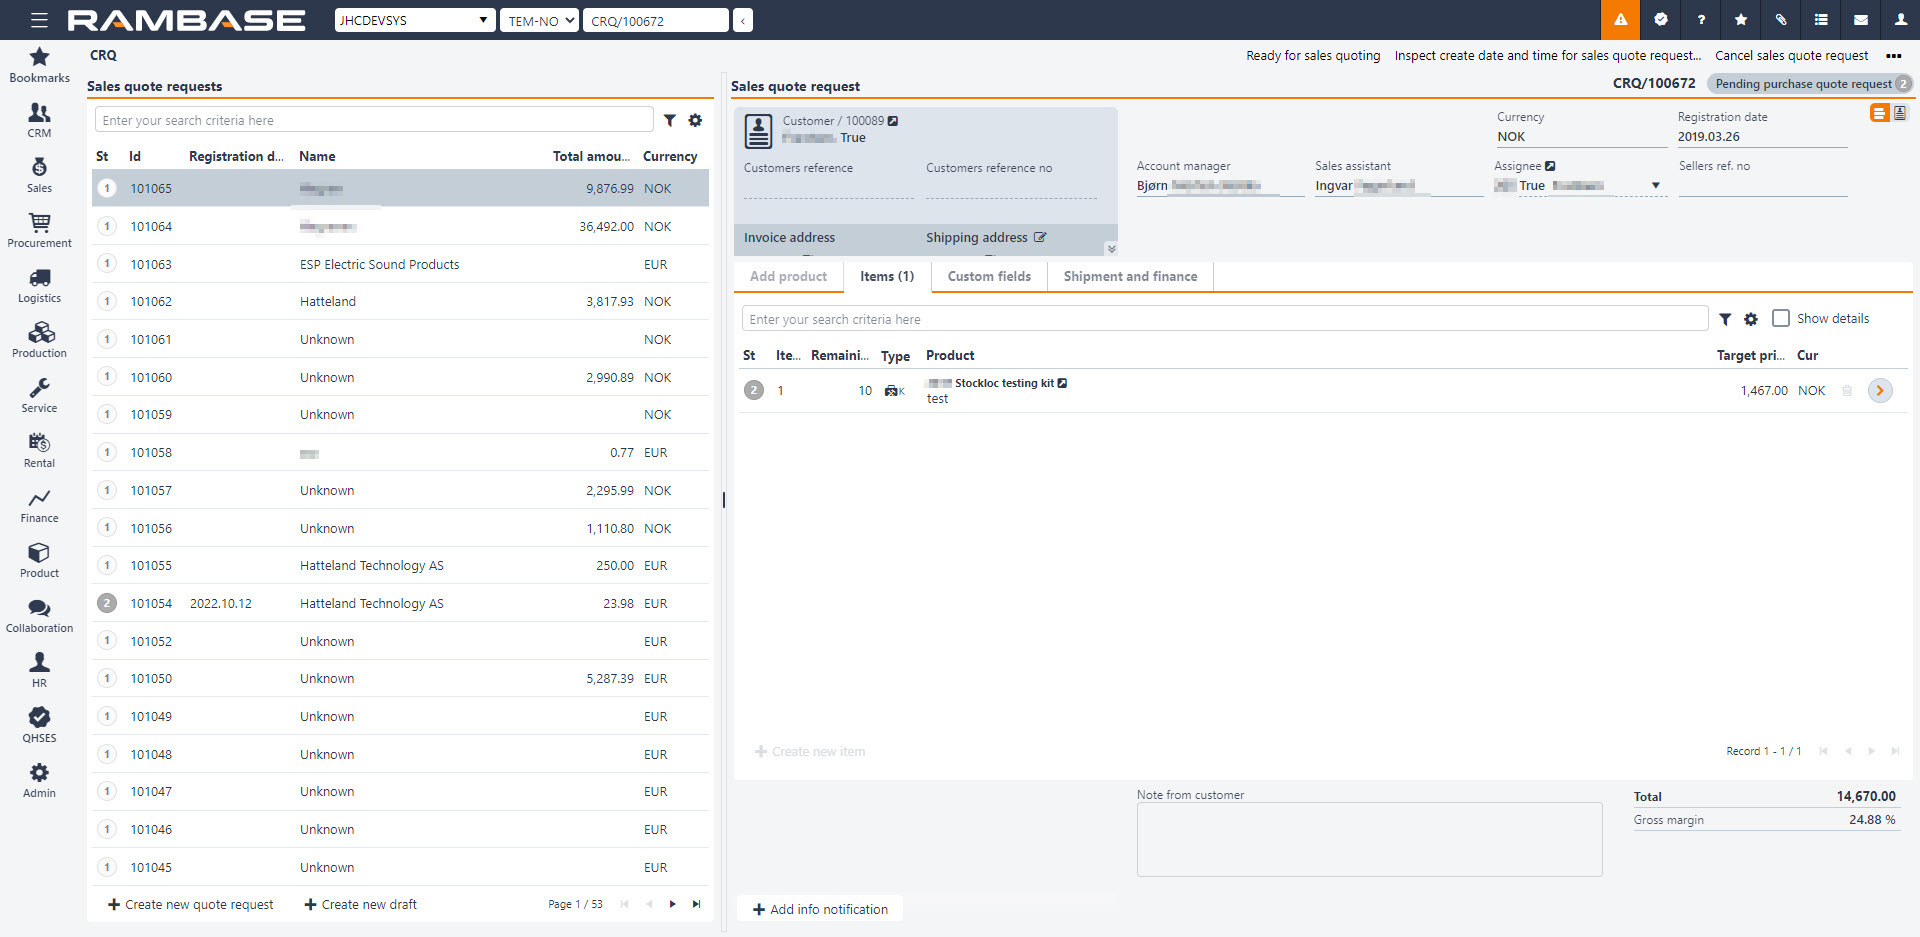Click the orange alert warning icon

point(1620,20)
